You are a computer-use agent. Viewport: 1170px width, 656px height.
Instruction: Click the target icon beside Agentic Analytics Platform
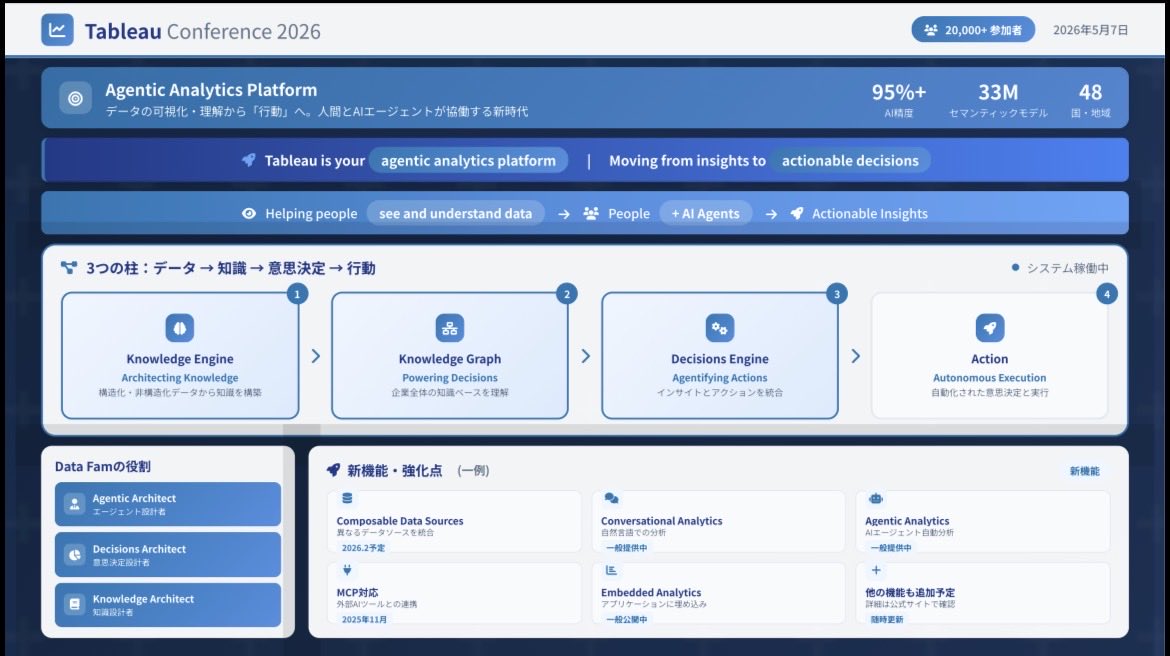75,98
